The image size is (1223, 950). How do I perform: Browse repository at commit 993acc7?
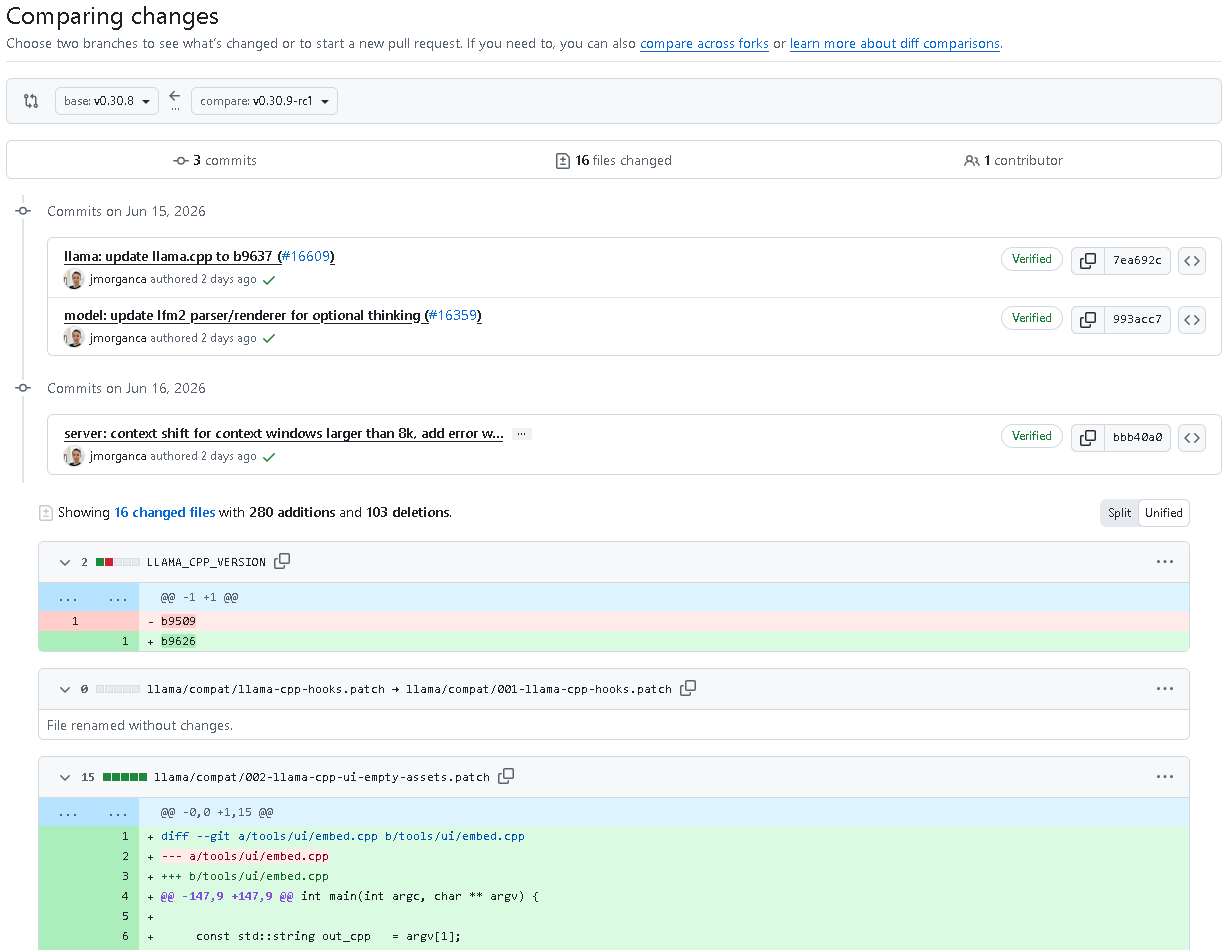click(x=1191, y=319)
